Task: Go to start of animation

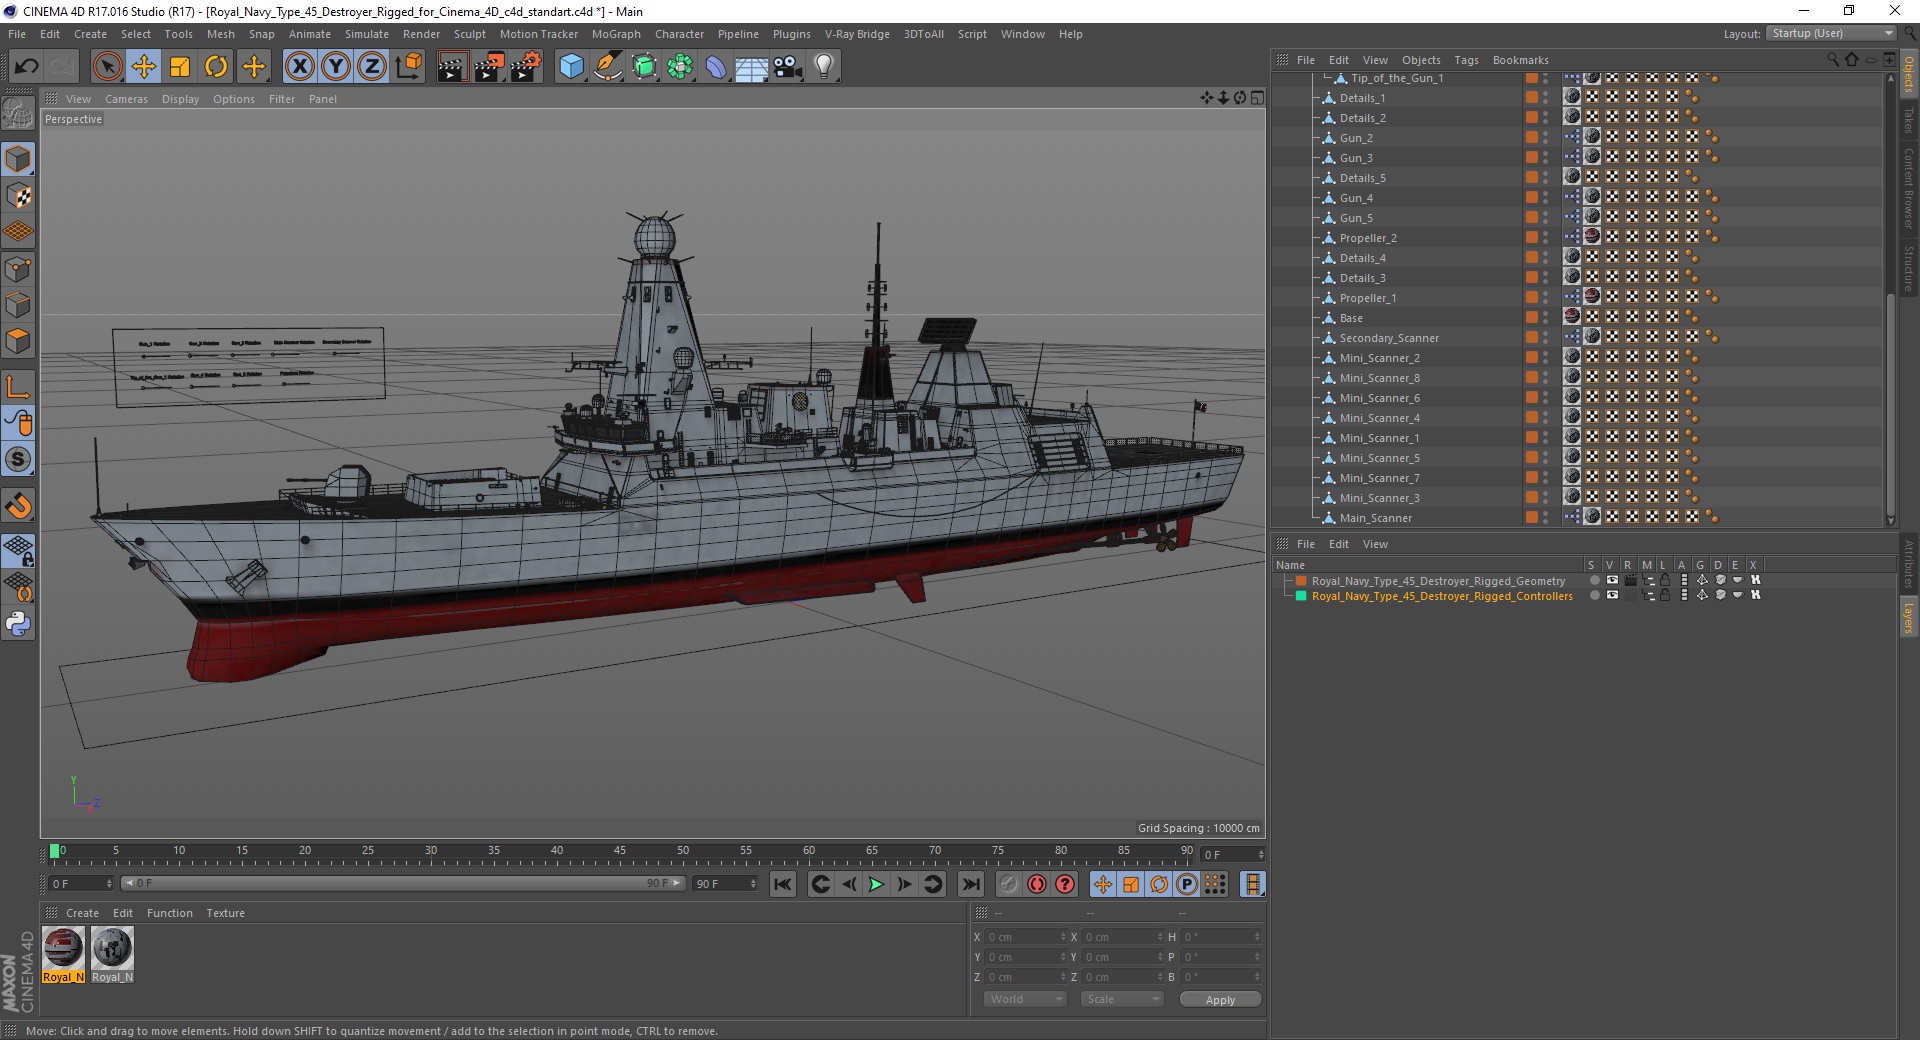Action: (x=783, y=884)
